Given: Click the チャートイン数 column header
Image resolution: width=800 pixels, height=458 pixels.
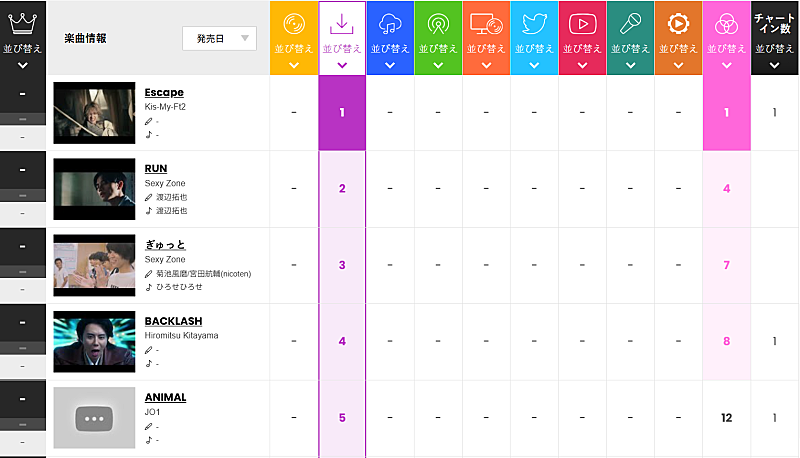Looking at the screenshot, I should click(x=774, y=24).
